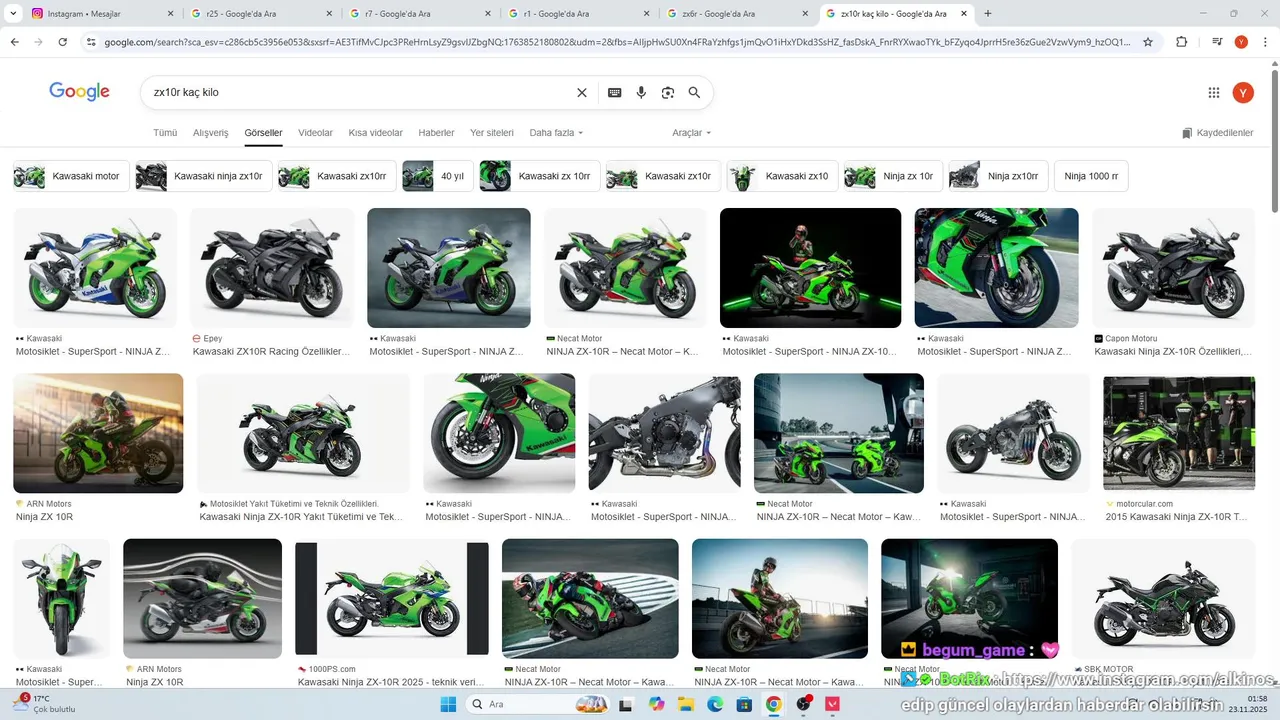Switch to the 'Alışveriş' tab

(210, 133)
